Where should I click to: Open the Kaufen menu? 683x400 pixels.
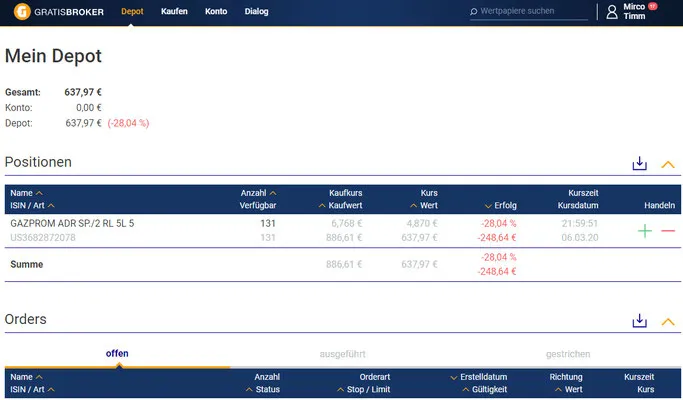pyautogui.click(x=174, y=12)
